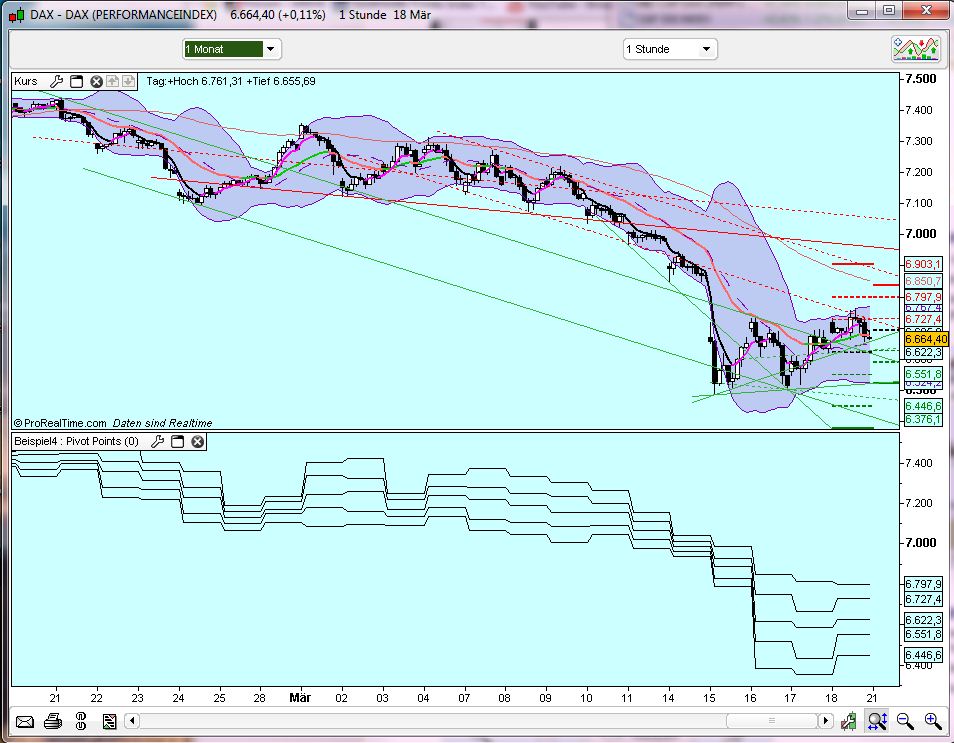Zoom in the chart
Screen dimensions: 954x743
point(933,722)
